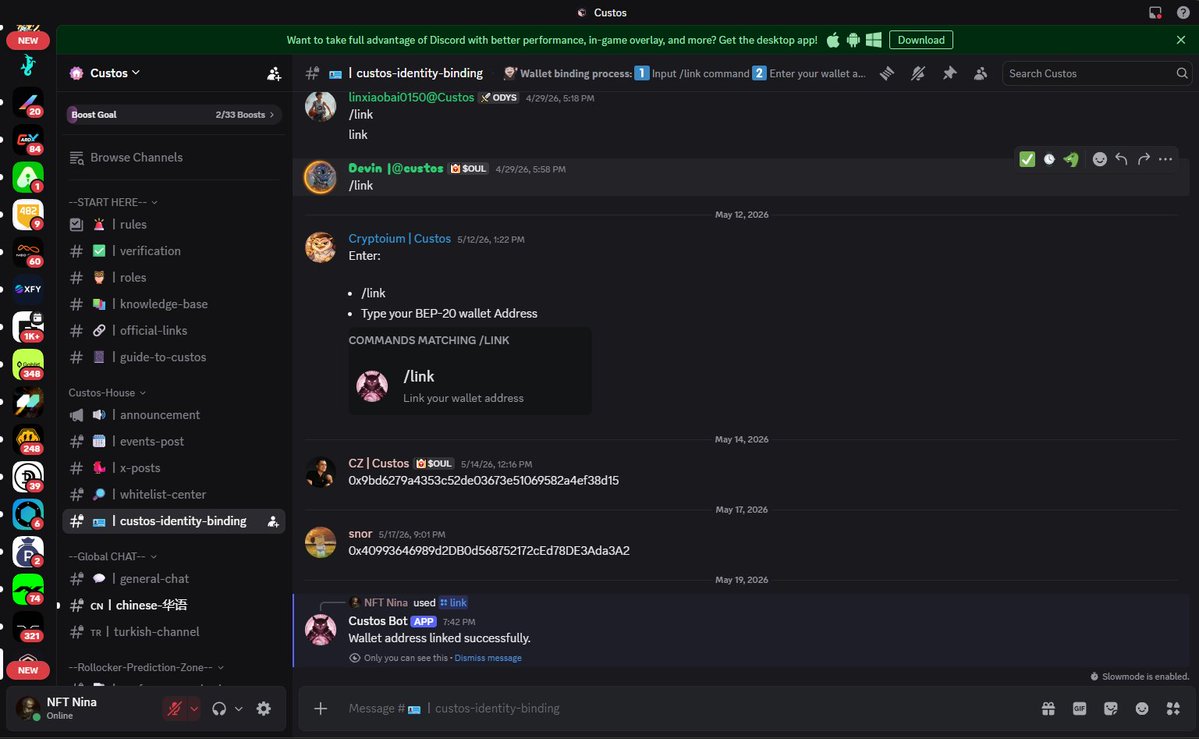Open the Threads icon in channel header
The width and height of the screenshot is (1199, 739).
coord(887,73)
